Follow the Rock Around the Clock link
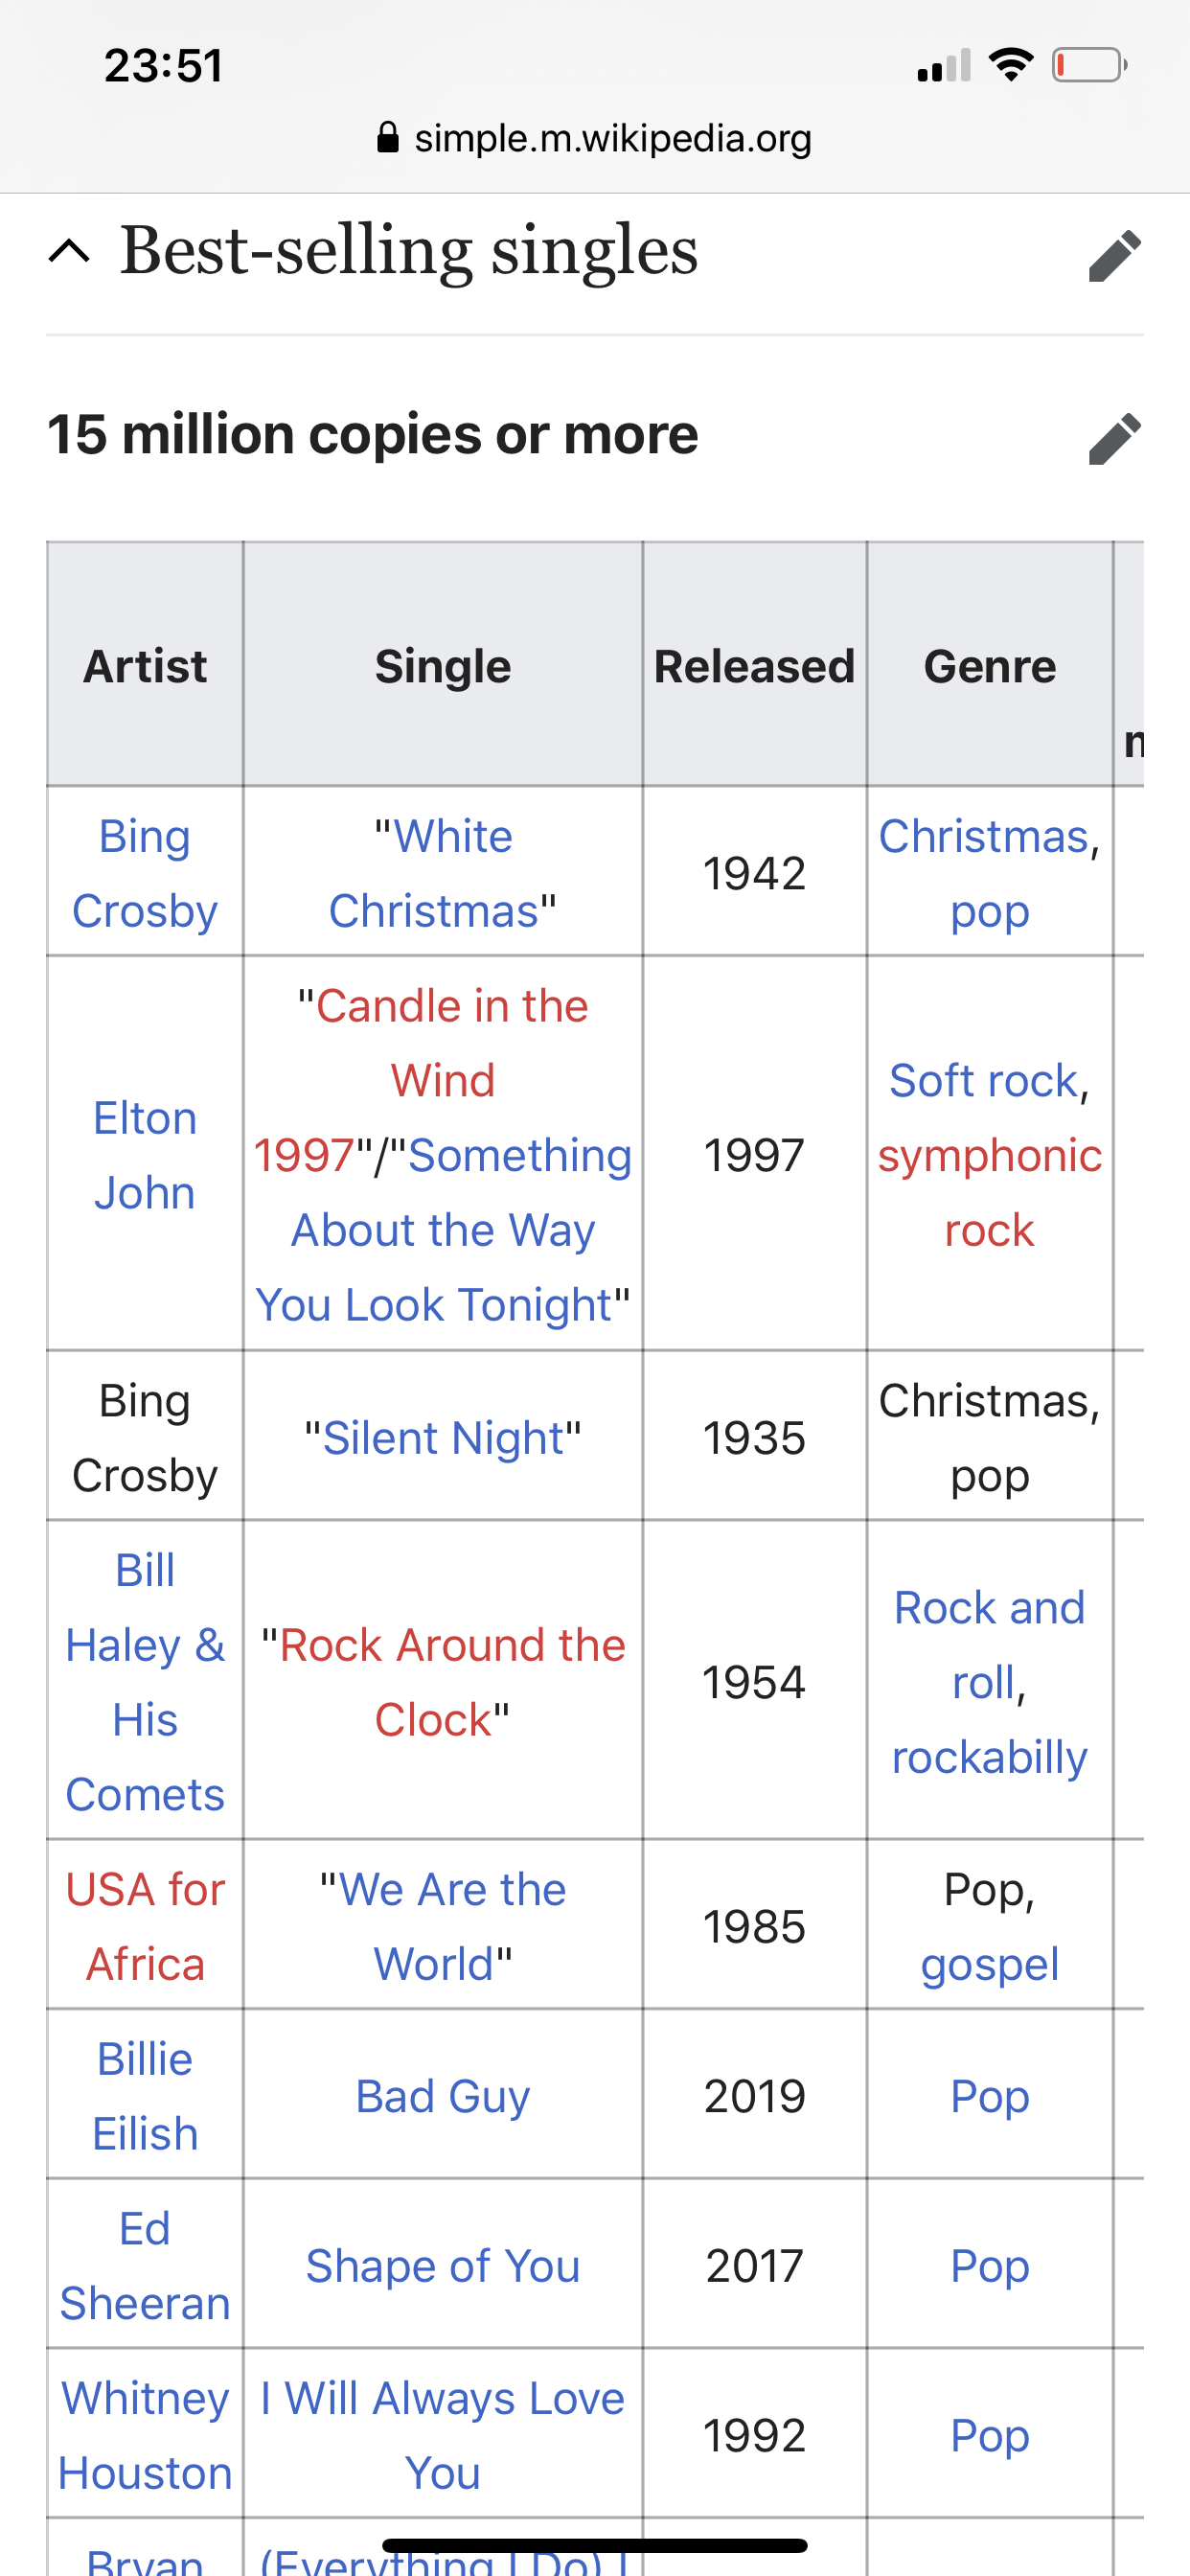The width and height of the screenshot is (1190, 2576). (x=443, y=1682)
